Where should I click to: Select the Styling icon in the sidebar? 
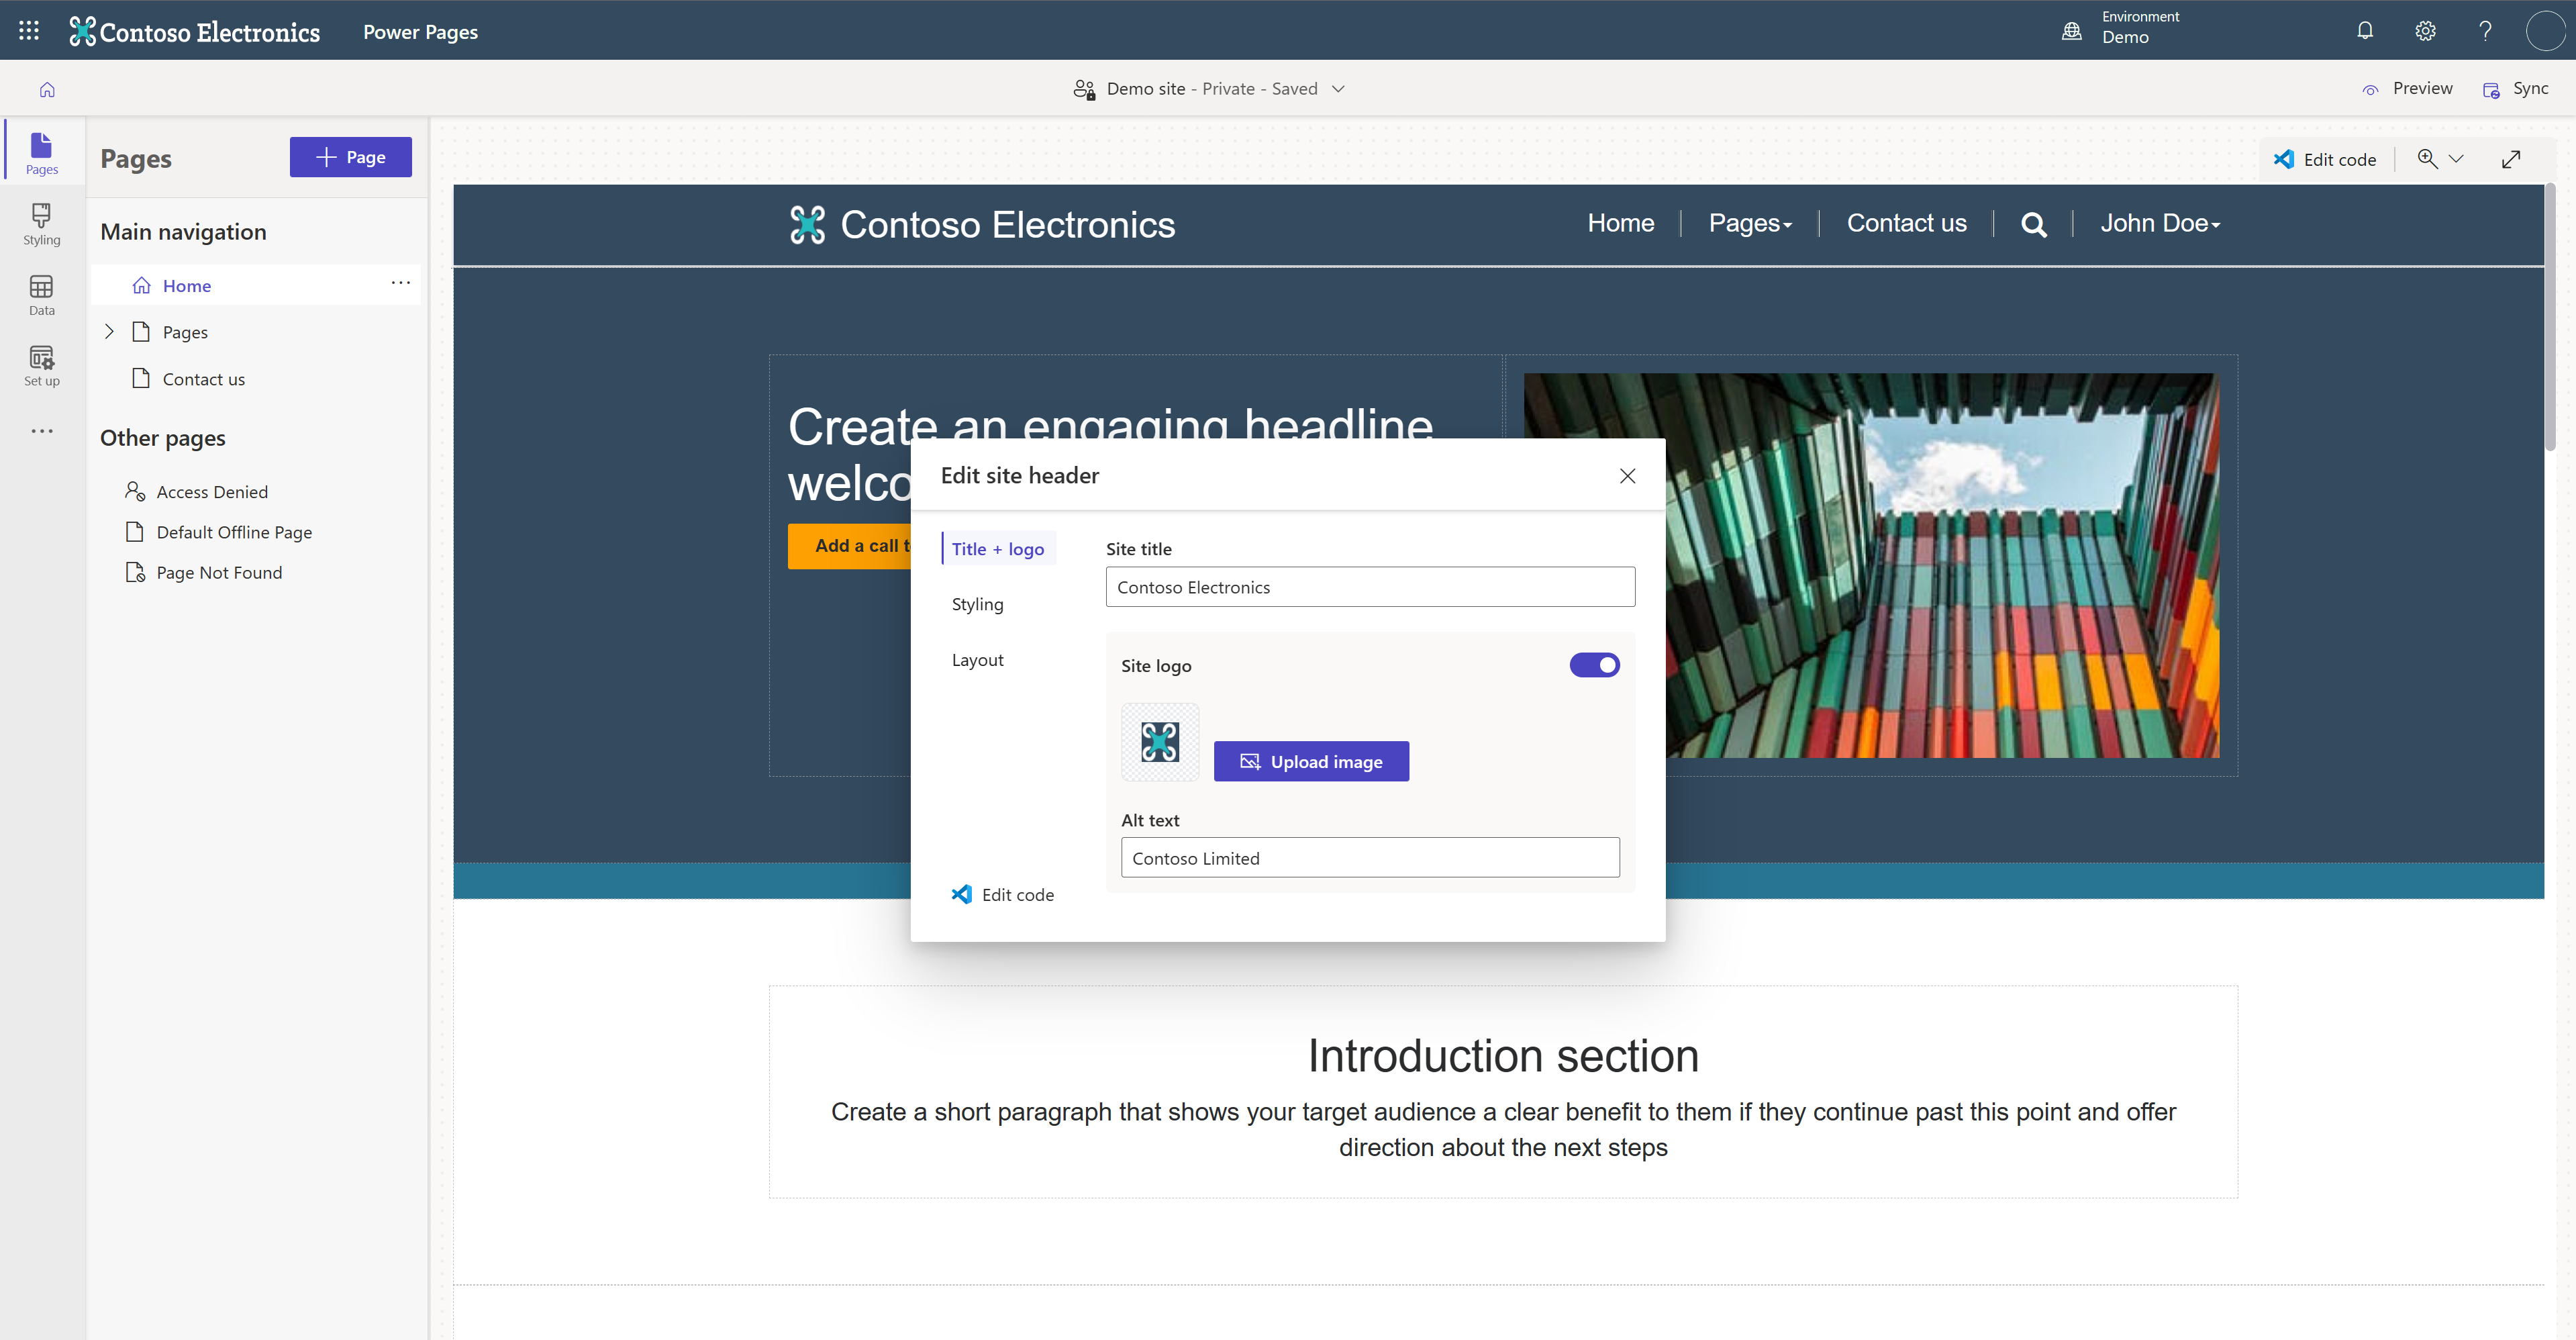tap(41, 223)
